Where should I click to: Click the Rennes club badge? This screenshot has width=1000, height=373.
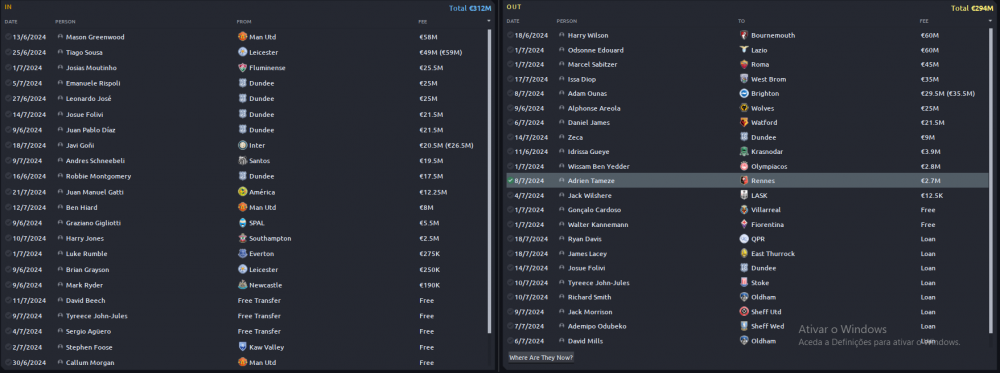pos(744,181)
